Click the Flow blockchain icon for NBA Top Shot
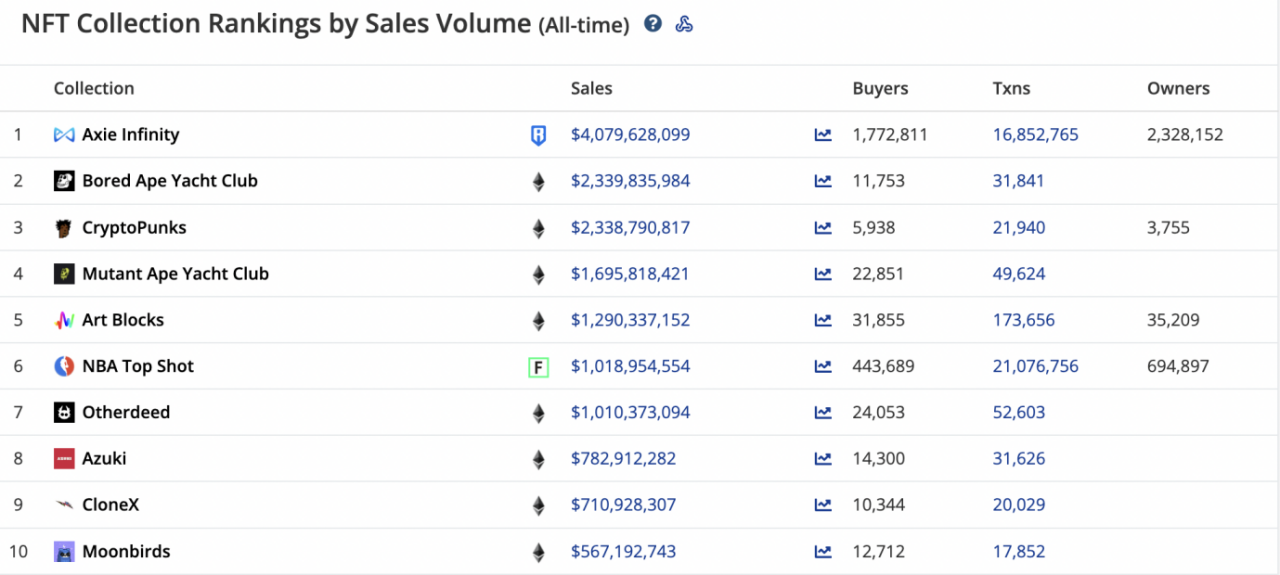Screen dimensions: 1280x575 pyautogui.click(x=538, y=367)
